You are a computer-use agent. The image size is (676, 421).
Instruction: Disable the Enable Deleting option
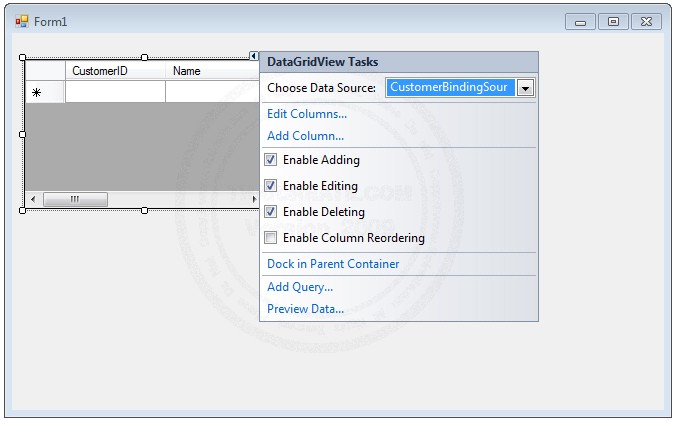[271, 212]
